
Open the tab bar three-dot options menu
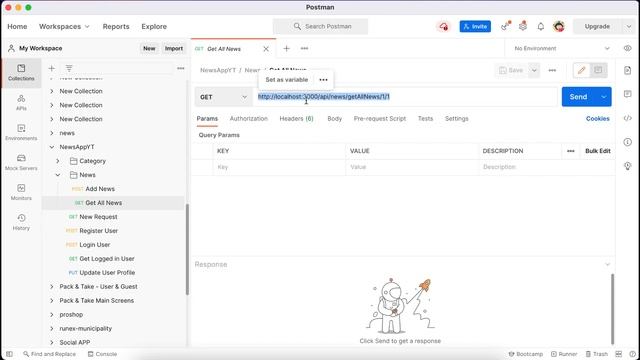click(x=304, y=49)
